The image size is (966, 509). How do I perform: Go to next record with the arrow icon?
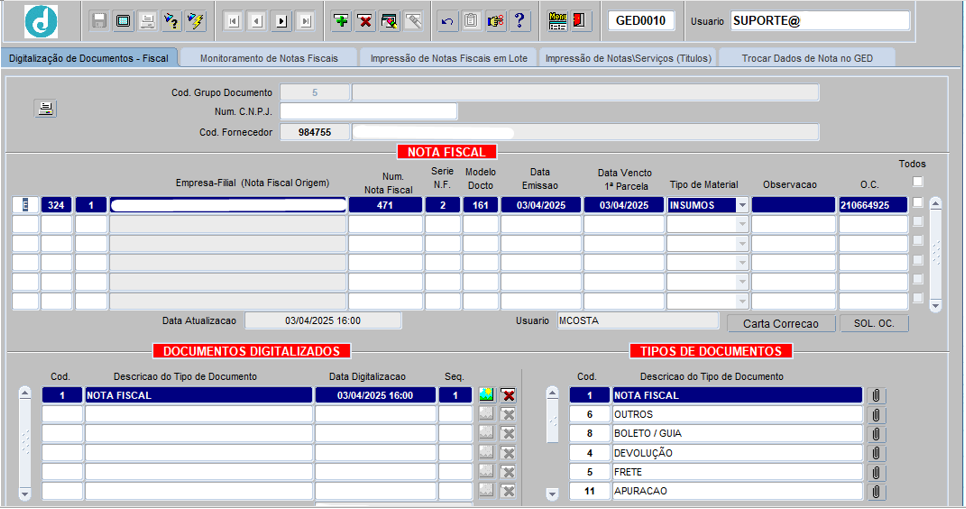tap(282, 21)
